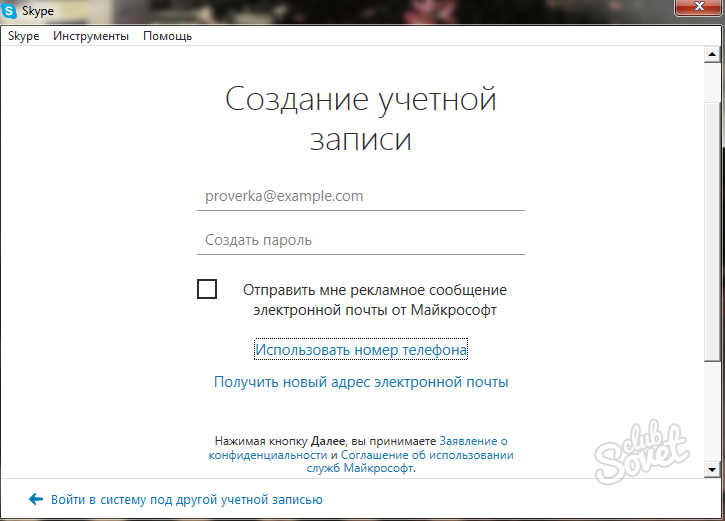Click the Создать пароль password field

pos(360,240)
